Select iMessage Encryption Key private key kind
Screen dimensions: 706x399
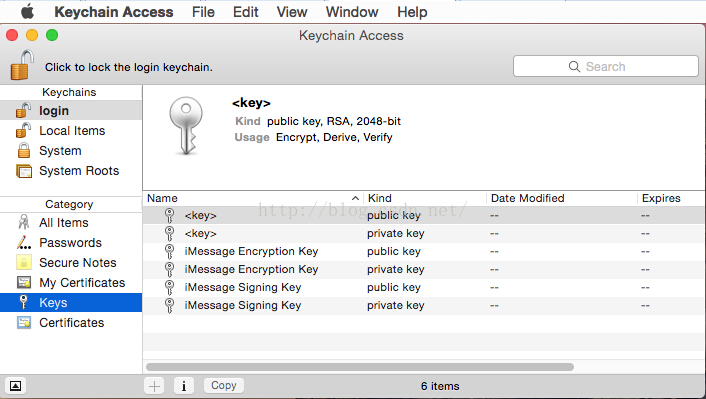(x=395, y=270)
